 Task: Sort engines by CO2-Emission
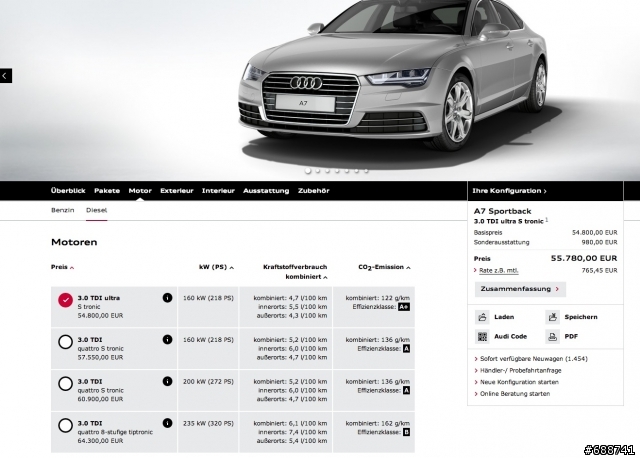(x=384, y=267)
